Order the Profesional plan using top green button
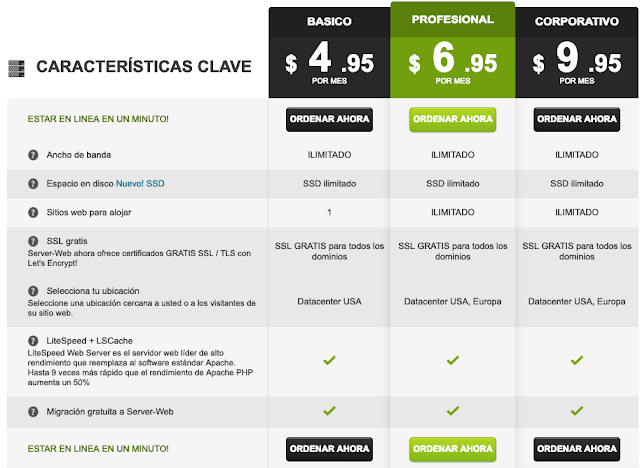 click(453, 119)
